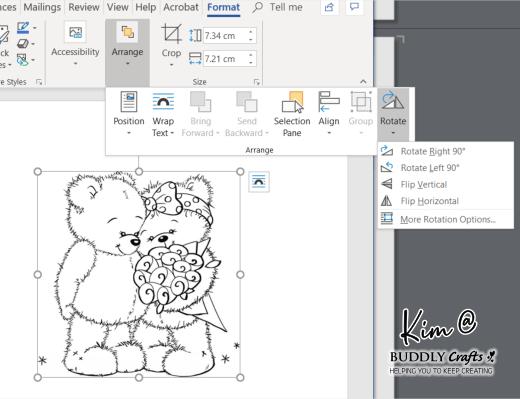
Task: Click the Share icon
Action: coord(329,7)
